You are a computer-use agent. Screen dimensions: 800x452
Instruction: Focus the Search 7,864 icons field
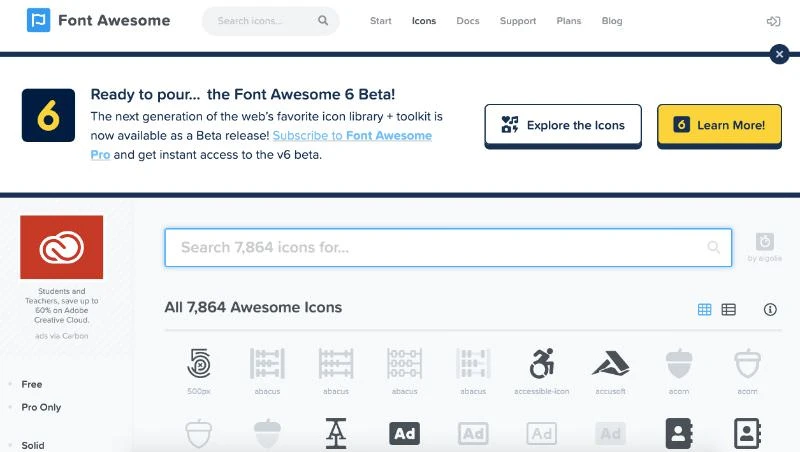click(x=440, y=247)
